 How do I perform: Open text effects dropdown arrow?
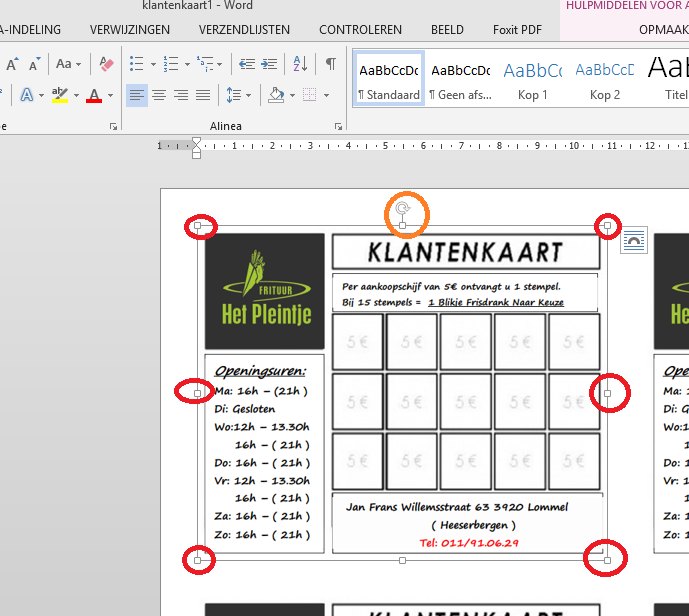pos(41,95)
